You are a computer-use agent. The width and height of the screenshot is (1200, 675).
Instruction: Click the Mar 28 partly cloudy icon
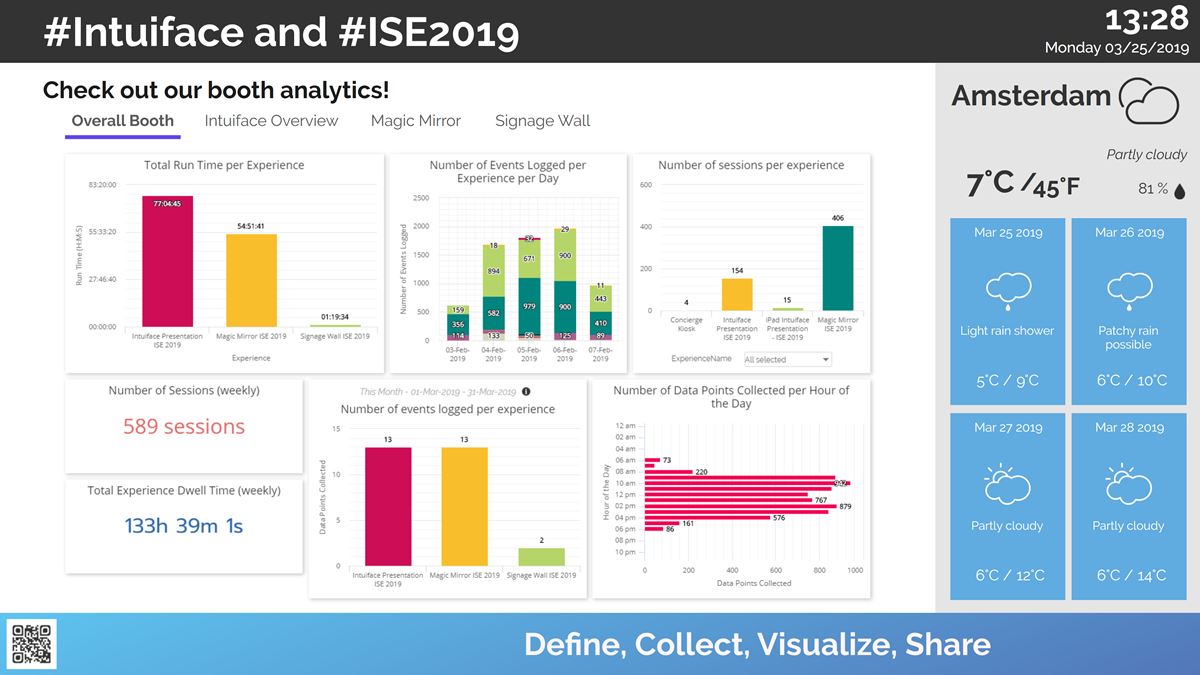click(1128, 484)
